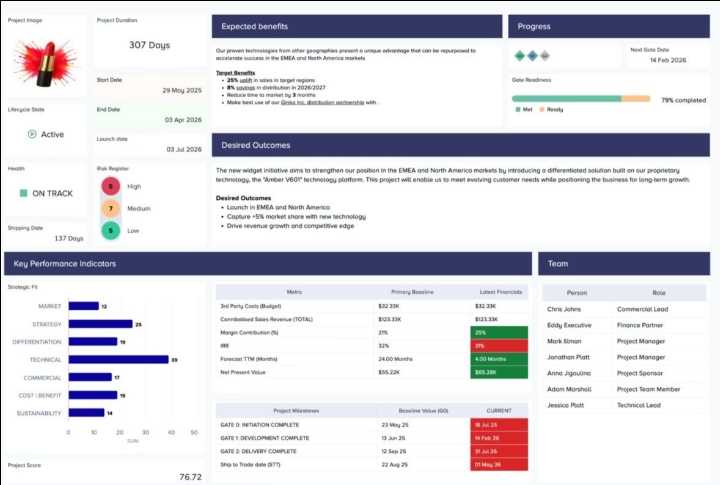The width and height of the screenshot is (720, 485).
Task: Click the TECHNICAL bar in chart
Action: pos(118,359)
